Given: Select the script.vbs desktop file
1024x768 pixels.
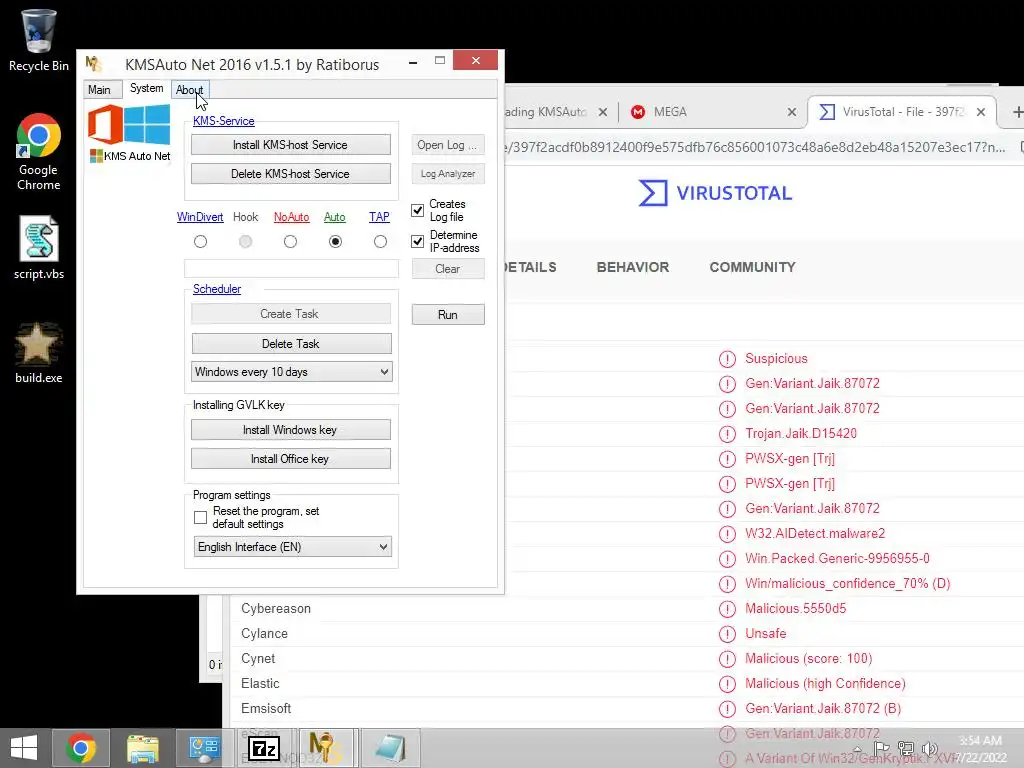Looking at the screenshot, I should pyautogui.click(x=39, y=248).
